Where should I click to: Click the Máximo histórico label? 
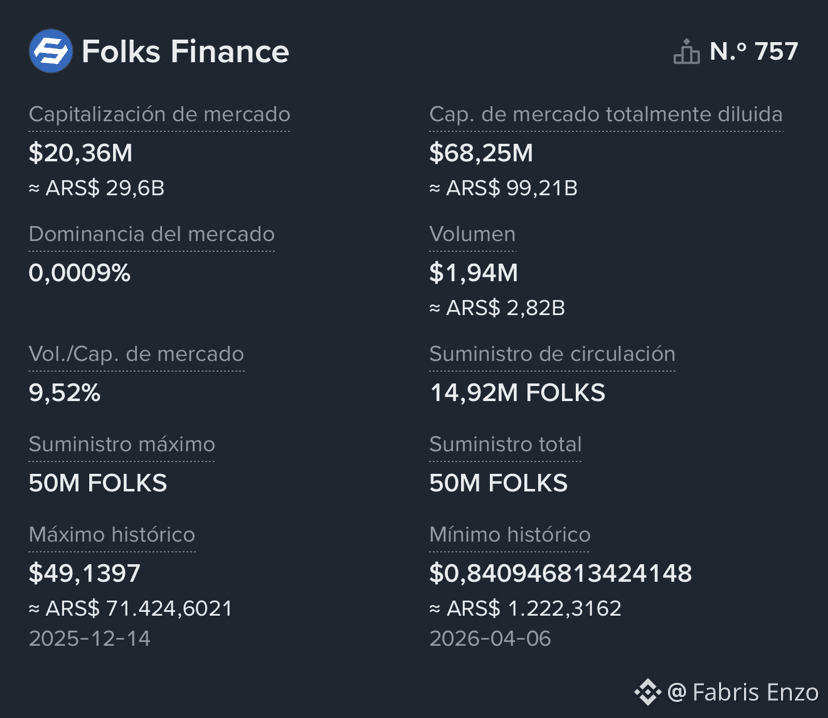[x=112, y=534]
